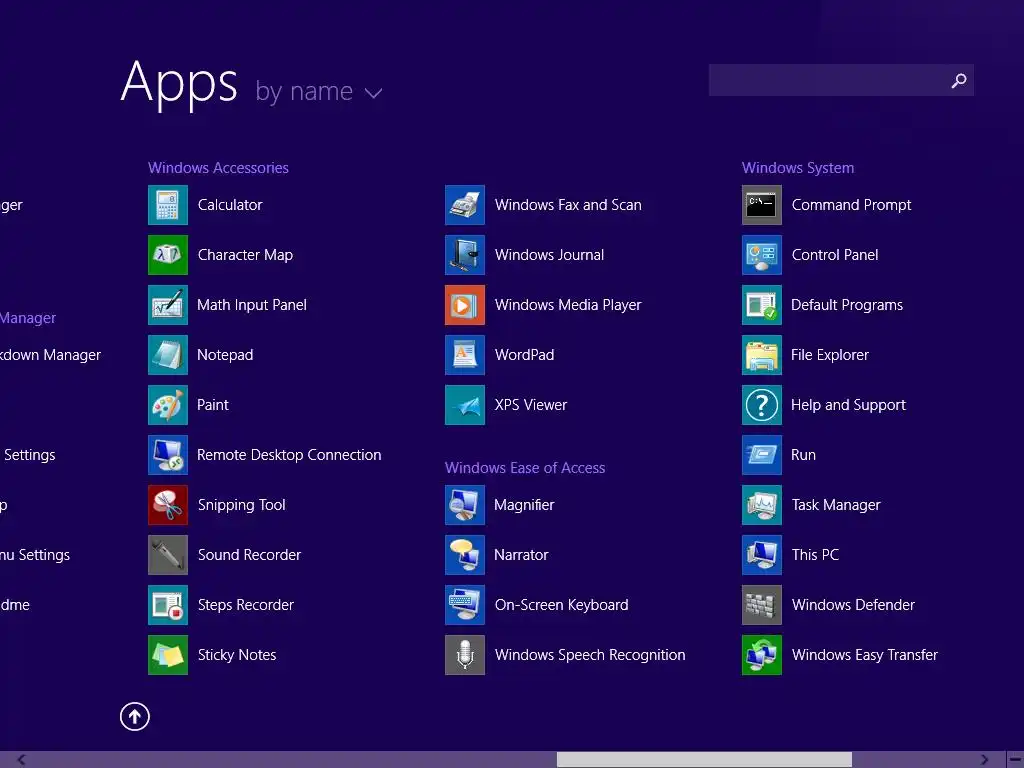Select the Windows Accessories group header

218,168
